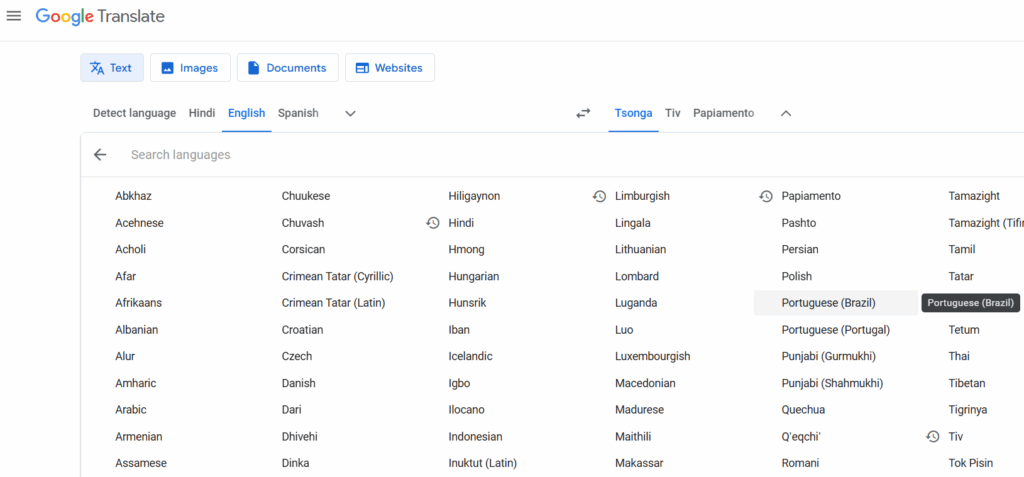The height and width of the screenshot is (477, 1024).
Task: Select Icelandic from the language list
Action: pos(470,357)
